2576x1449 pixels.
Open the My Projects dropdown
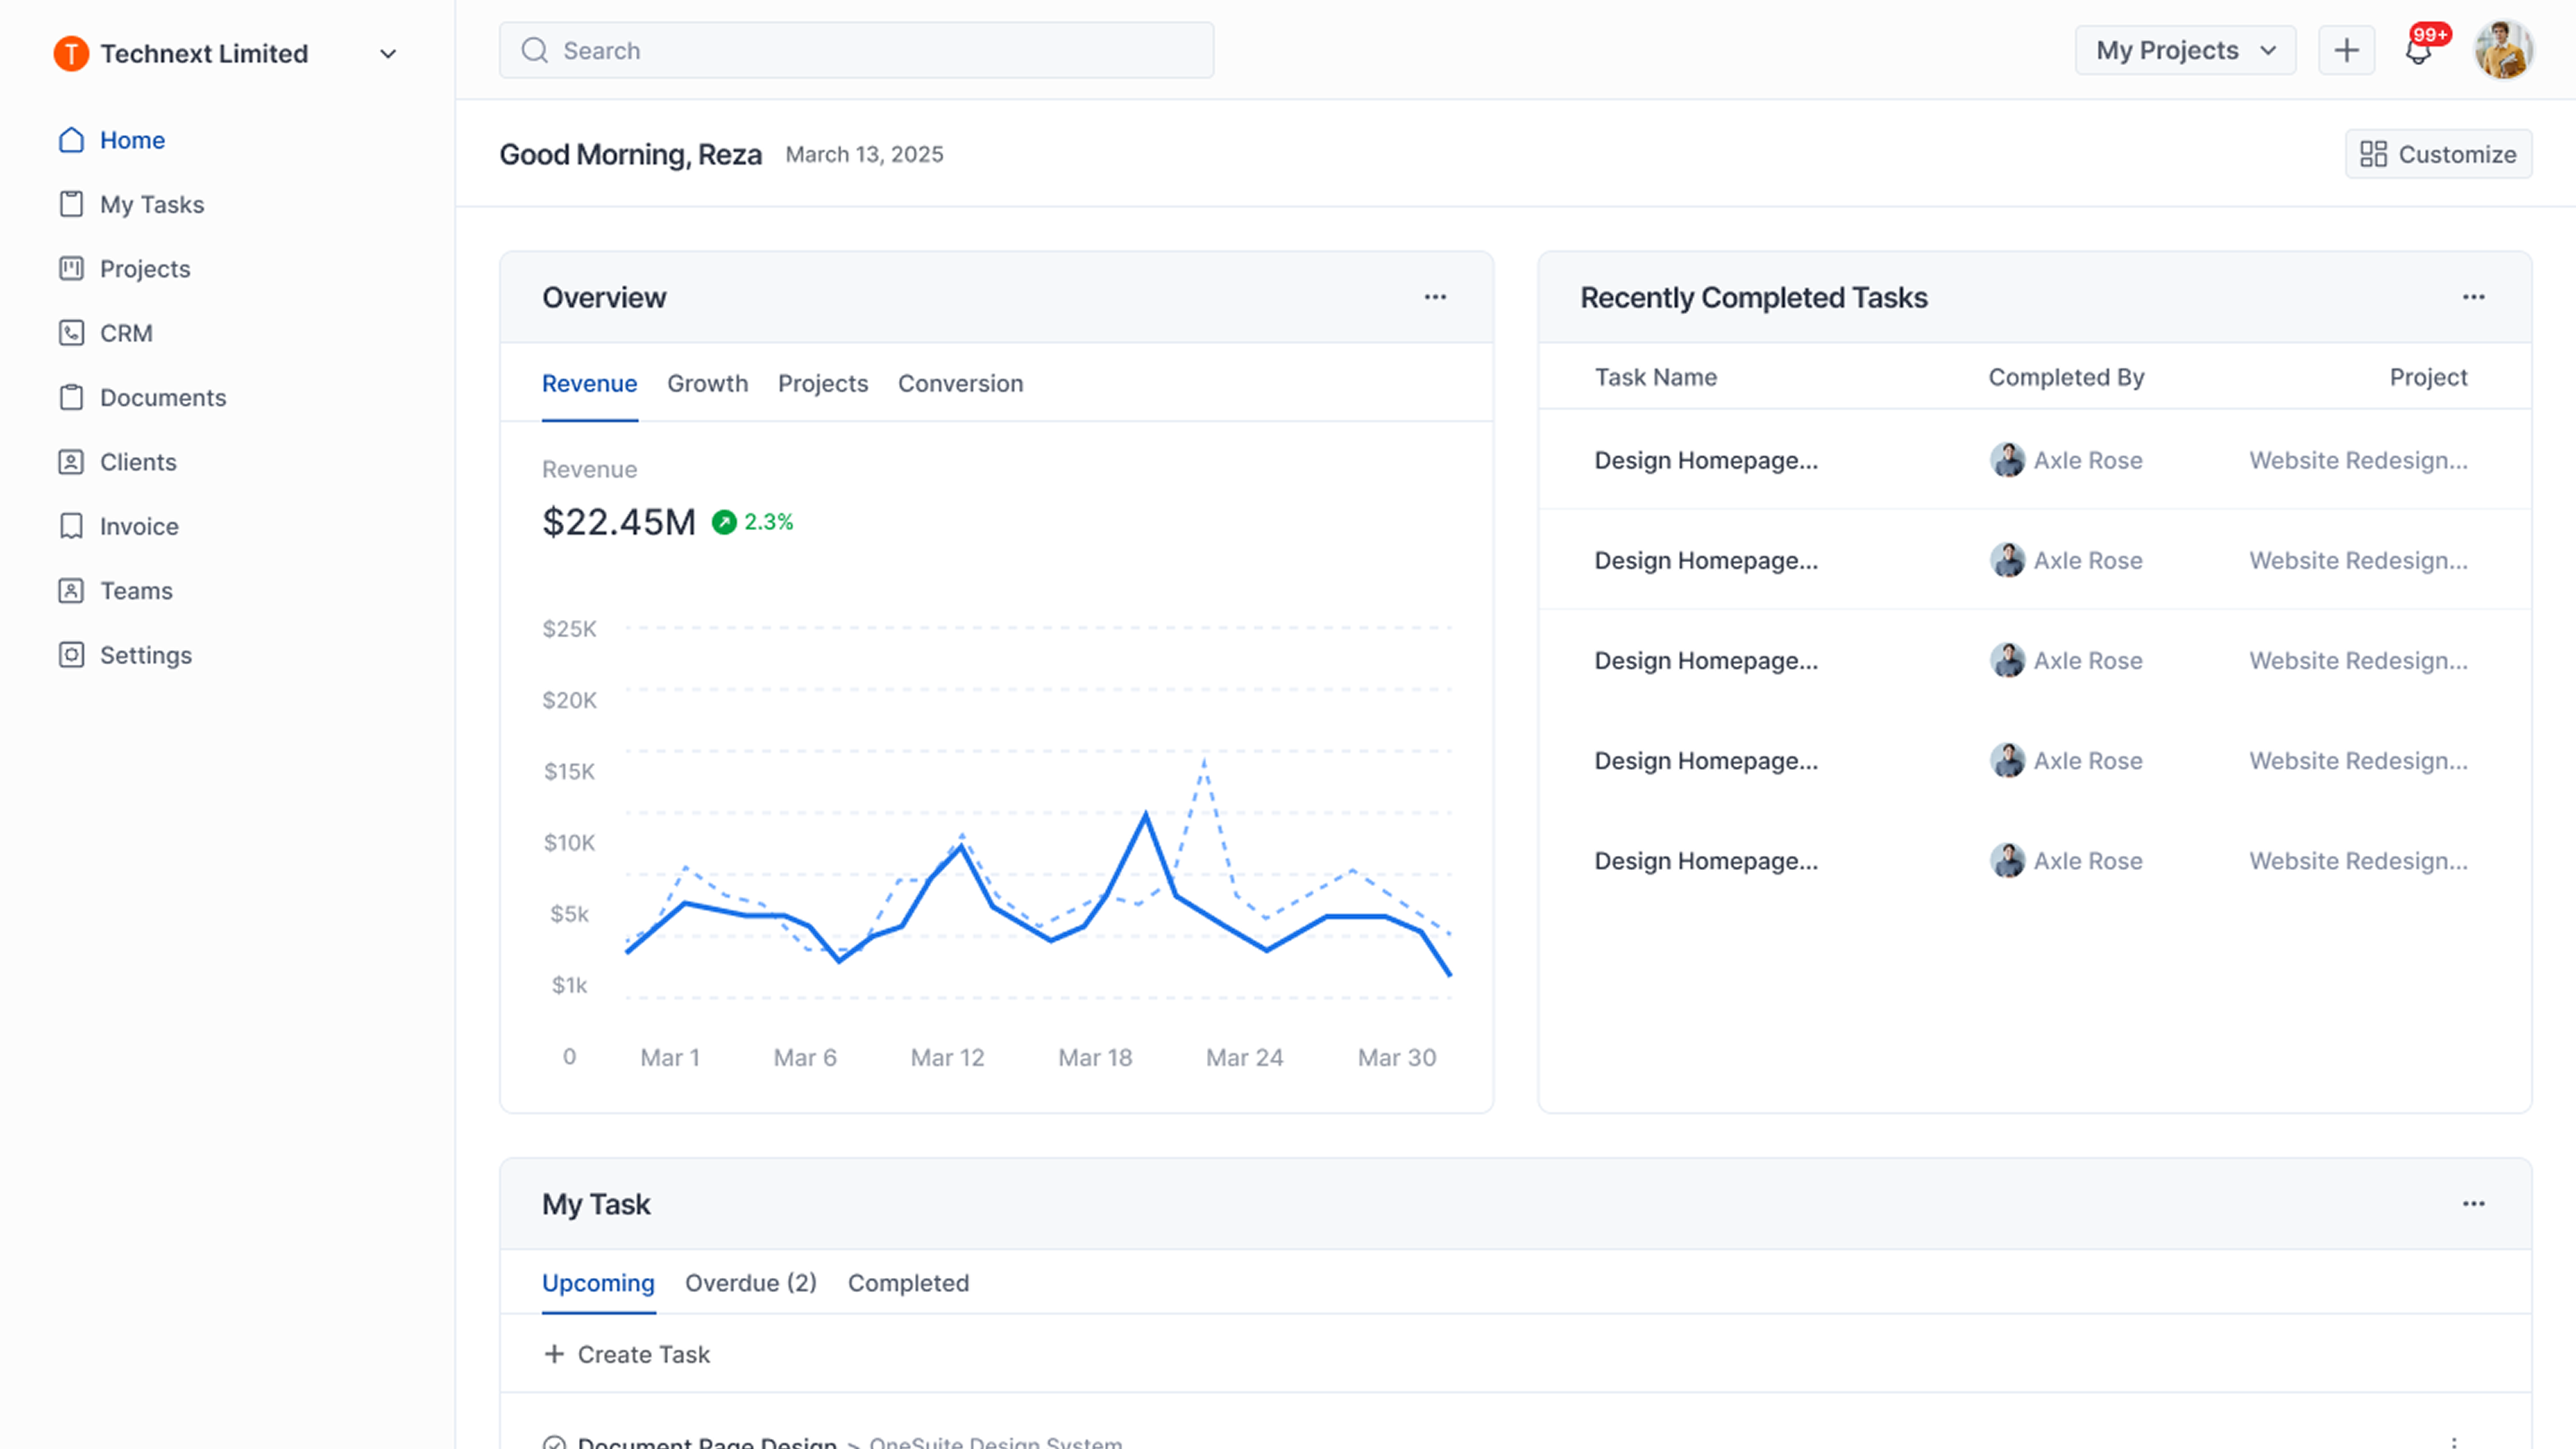2184,50
